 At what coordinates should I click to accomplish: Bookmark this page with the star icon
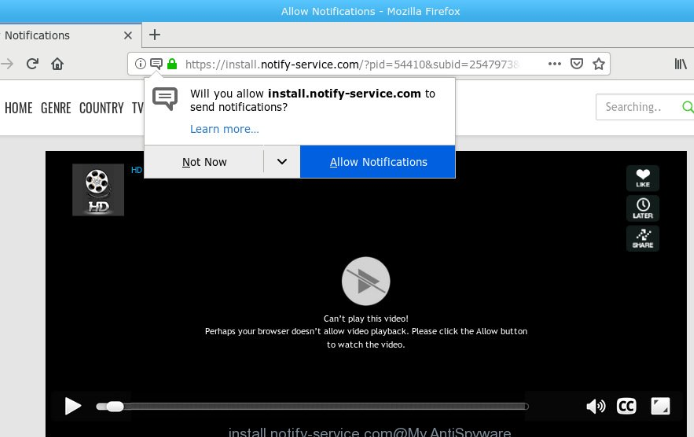pyautogui.click(x=599, y=64)
